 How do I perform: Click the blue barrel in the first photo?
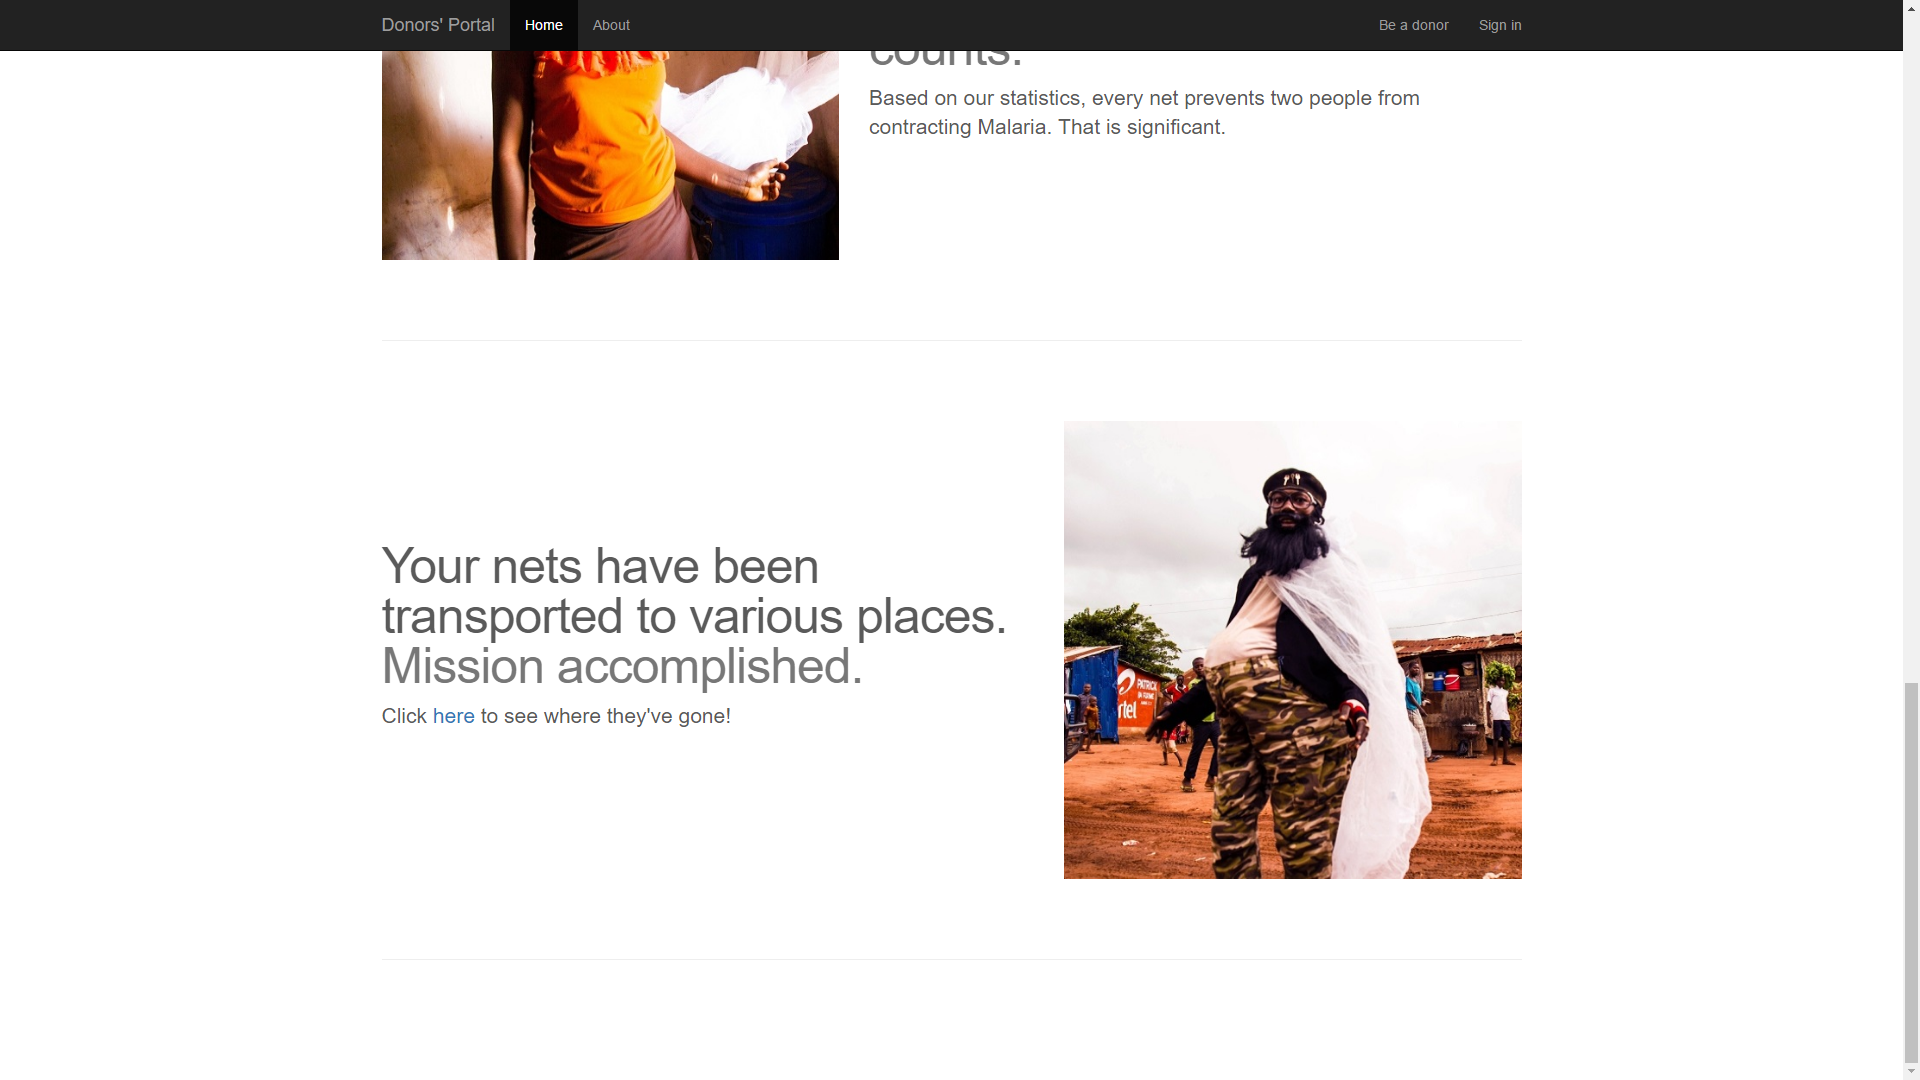tap(765, 215)
